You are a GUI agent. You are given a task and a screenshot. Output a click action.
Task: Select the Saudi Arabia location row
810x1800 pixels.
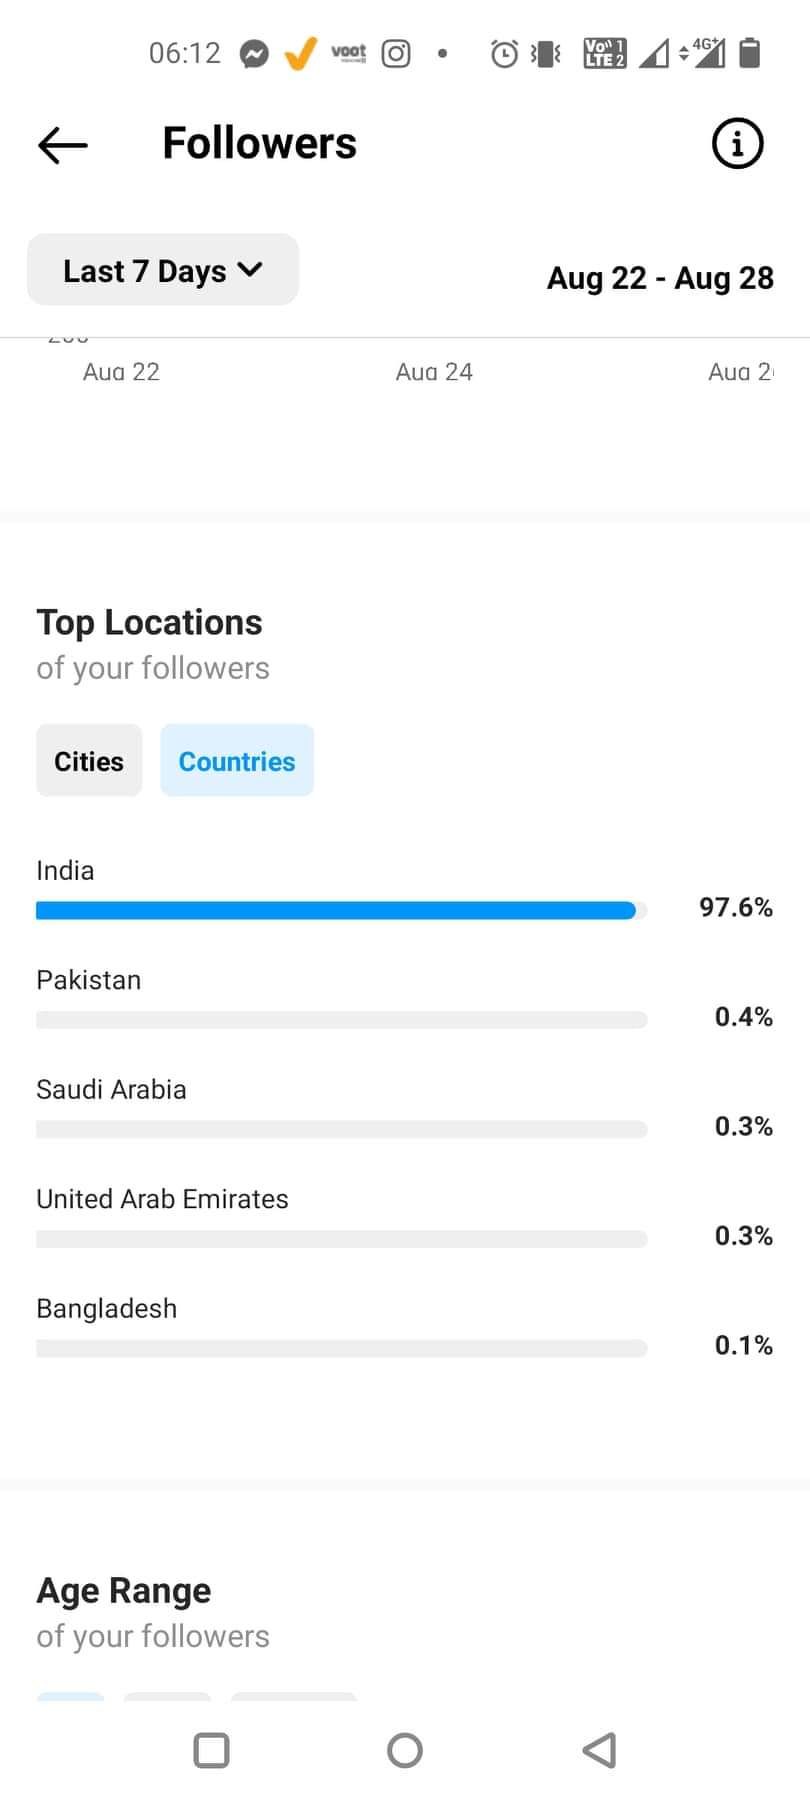(405, 1108)
